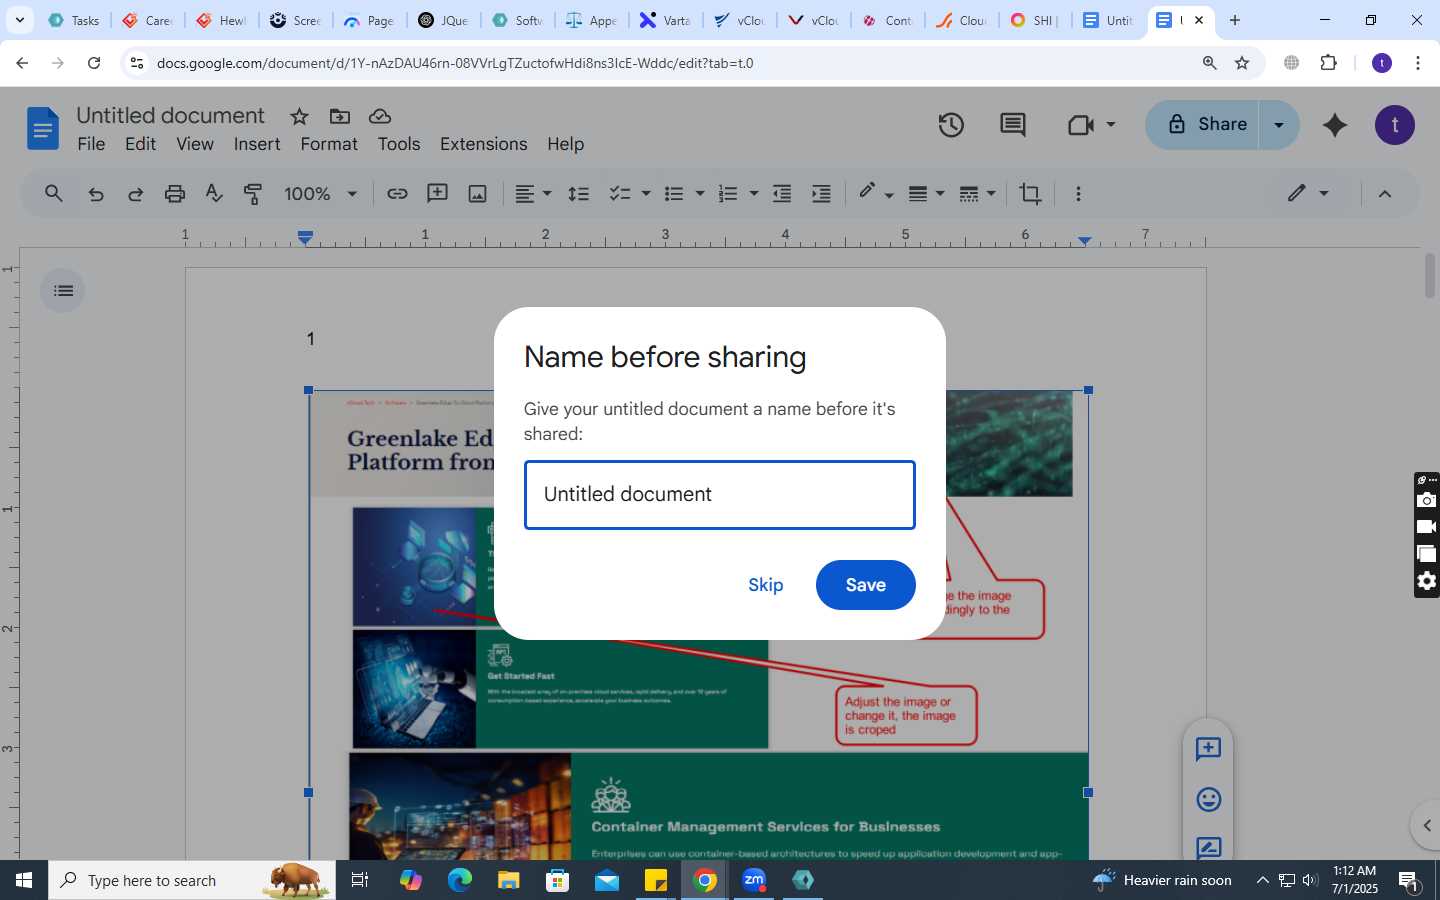Expand the checklist options arrow

pos(646,194)
